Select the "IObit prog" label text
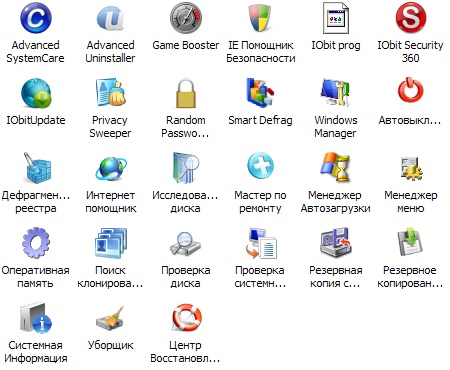 (x=336, y=46)
